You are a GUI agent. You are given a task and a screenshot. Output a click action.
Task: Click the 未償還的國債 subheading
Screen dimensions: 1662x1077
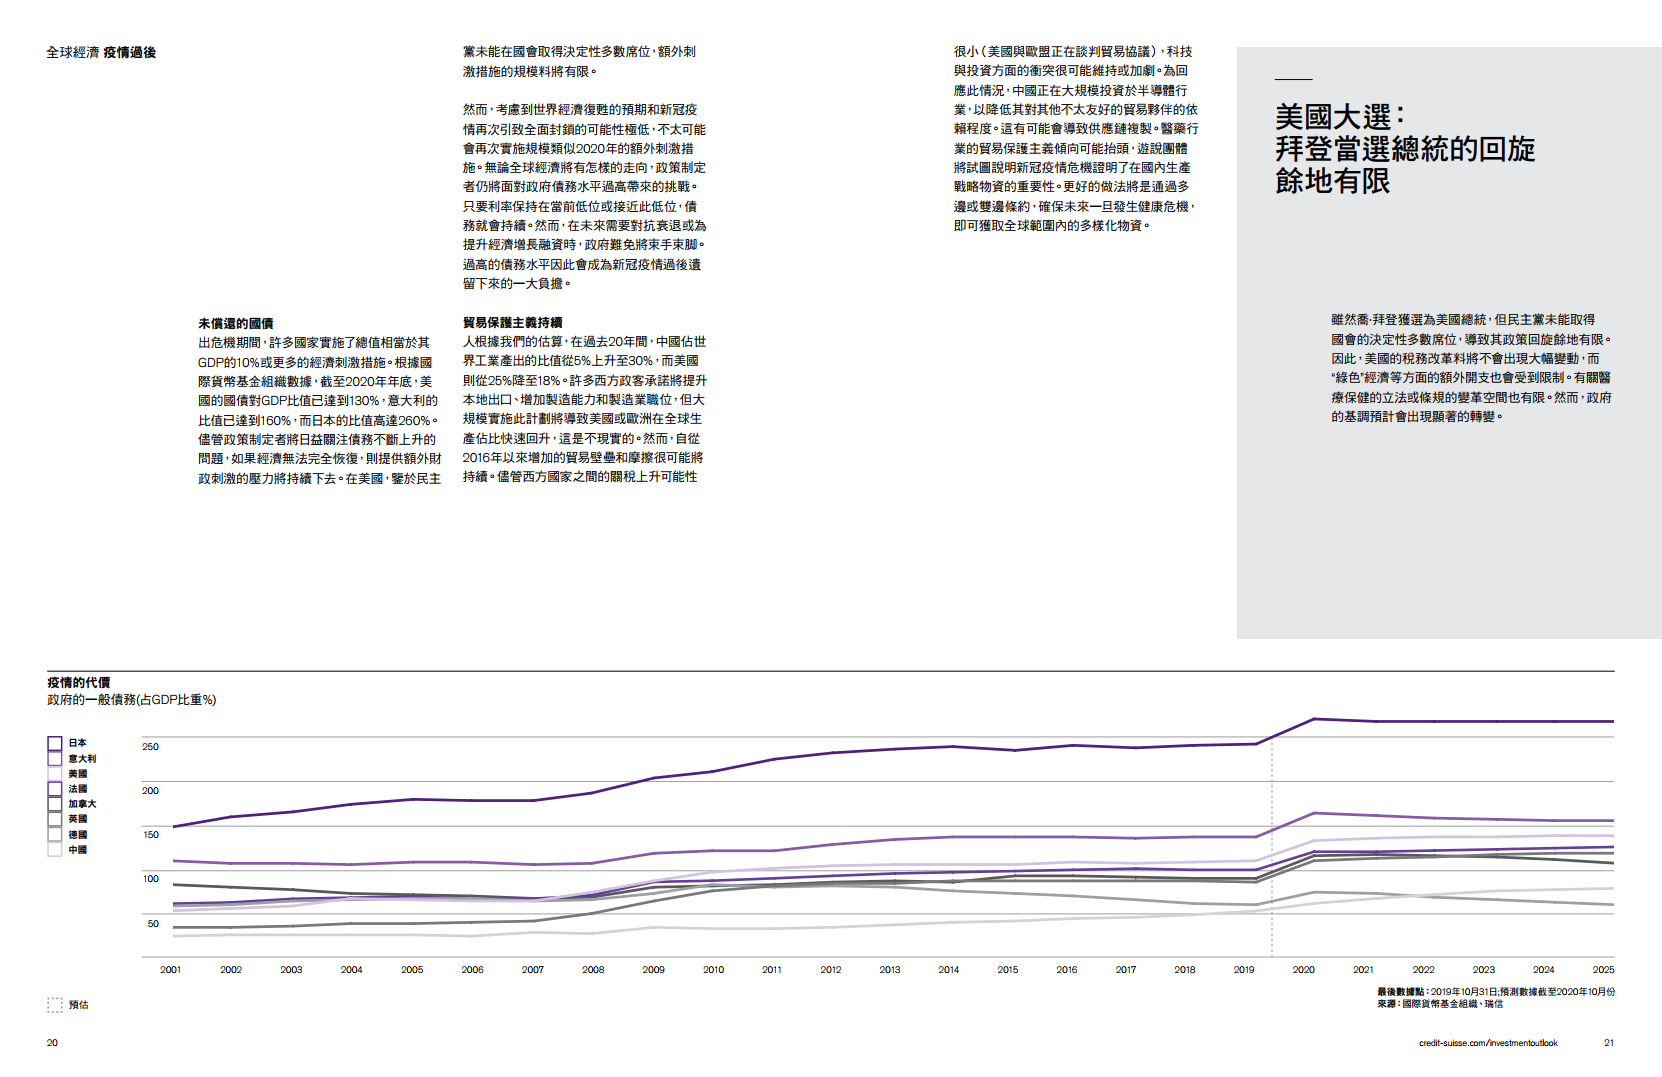(x=236, y=324)
